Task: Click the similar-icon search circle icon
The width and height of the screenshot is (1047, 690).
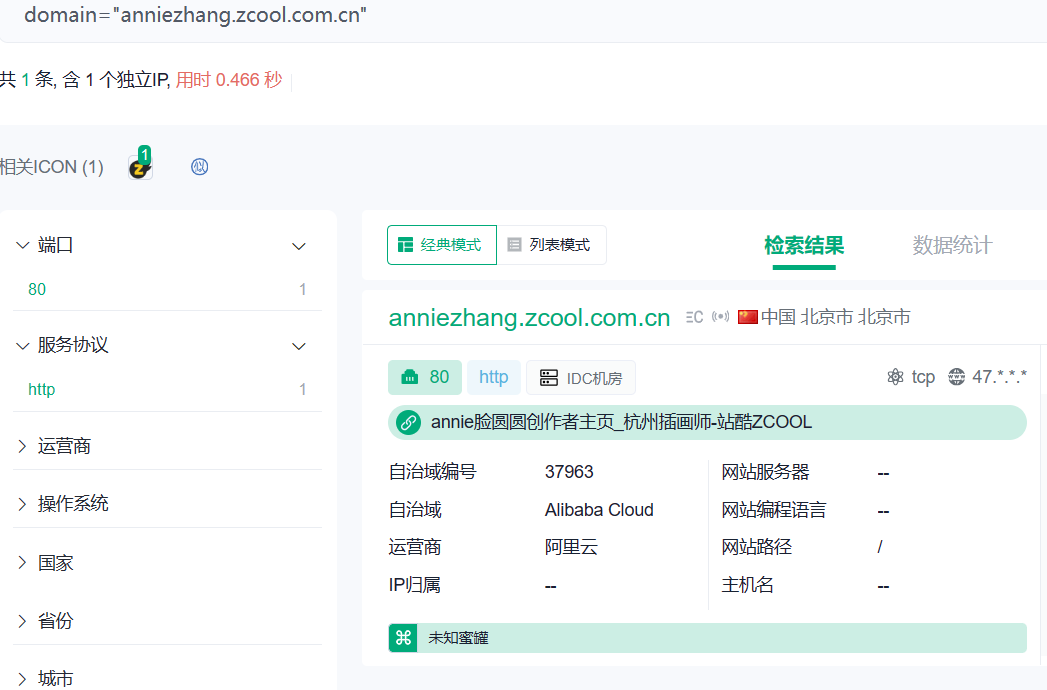Action: pos(200,166)
